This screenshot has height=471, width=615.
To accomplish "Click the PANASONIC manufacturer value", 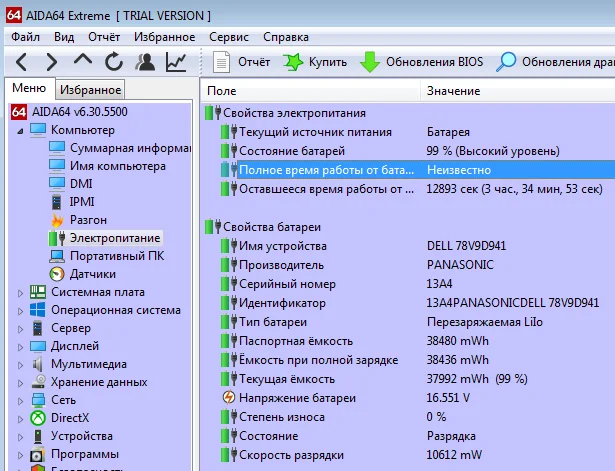I will (460, 265).
